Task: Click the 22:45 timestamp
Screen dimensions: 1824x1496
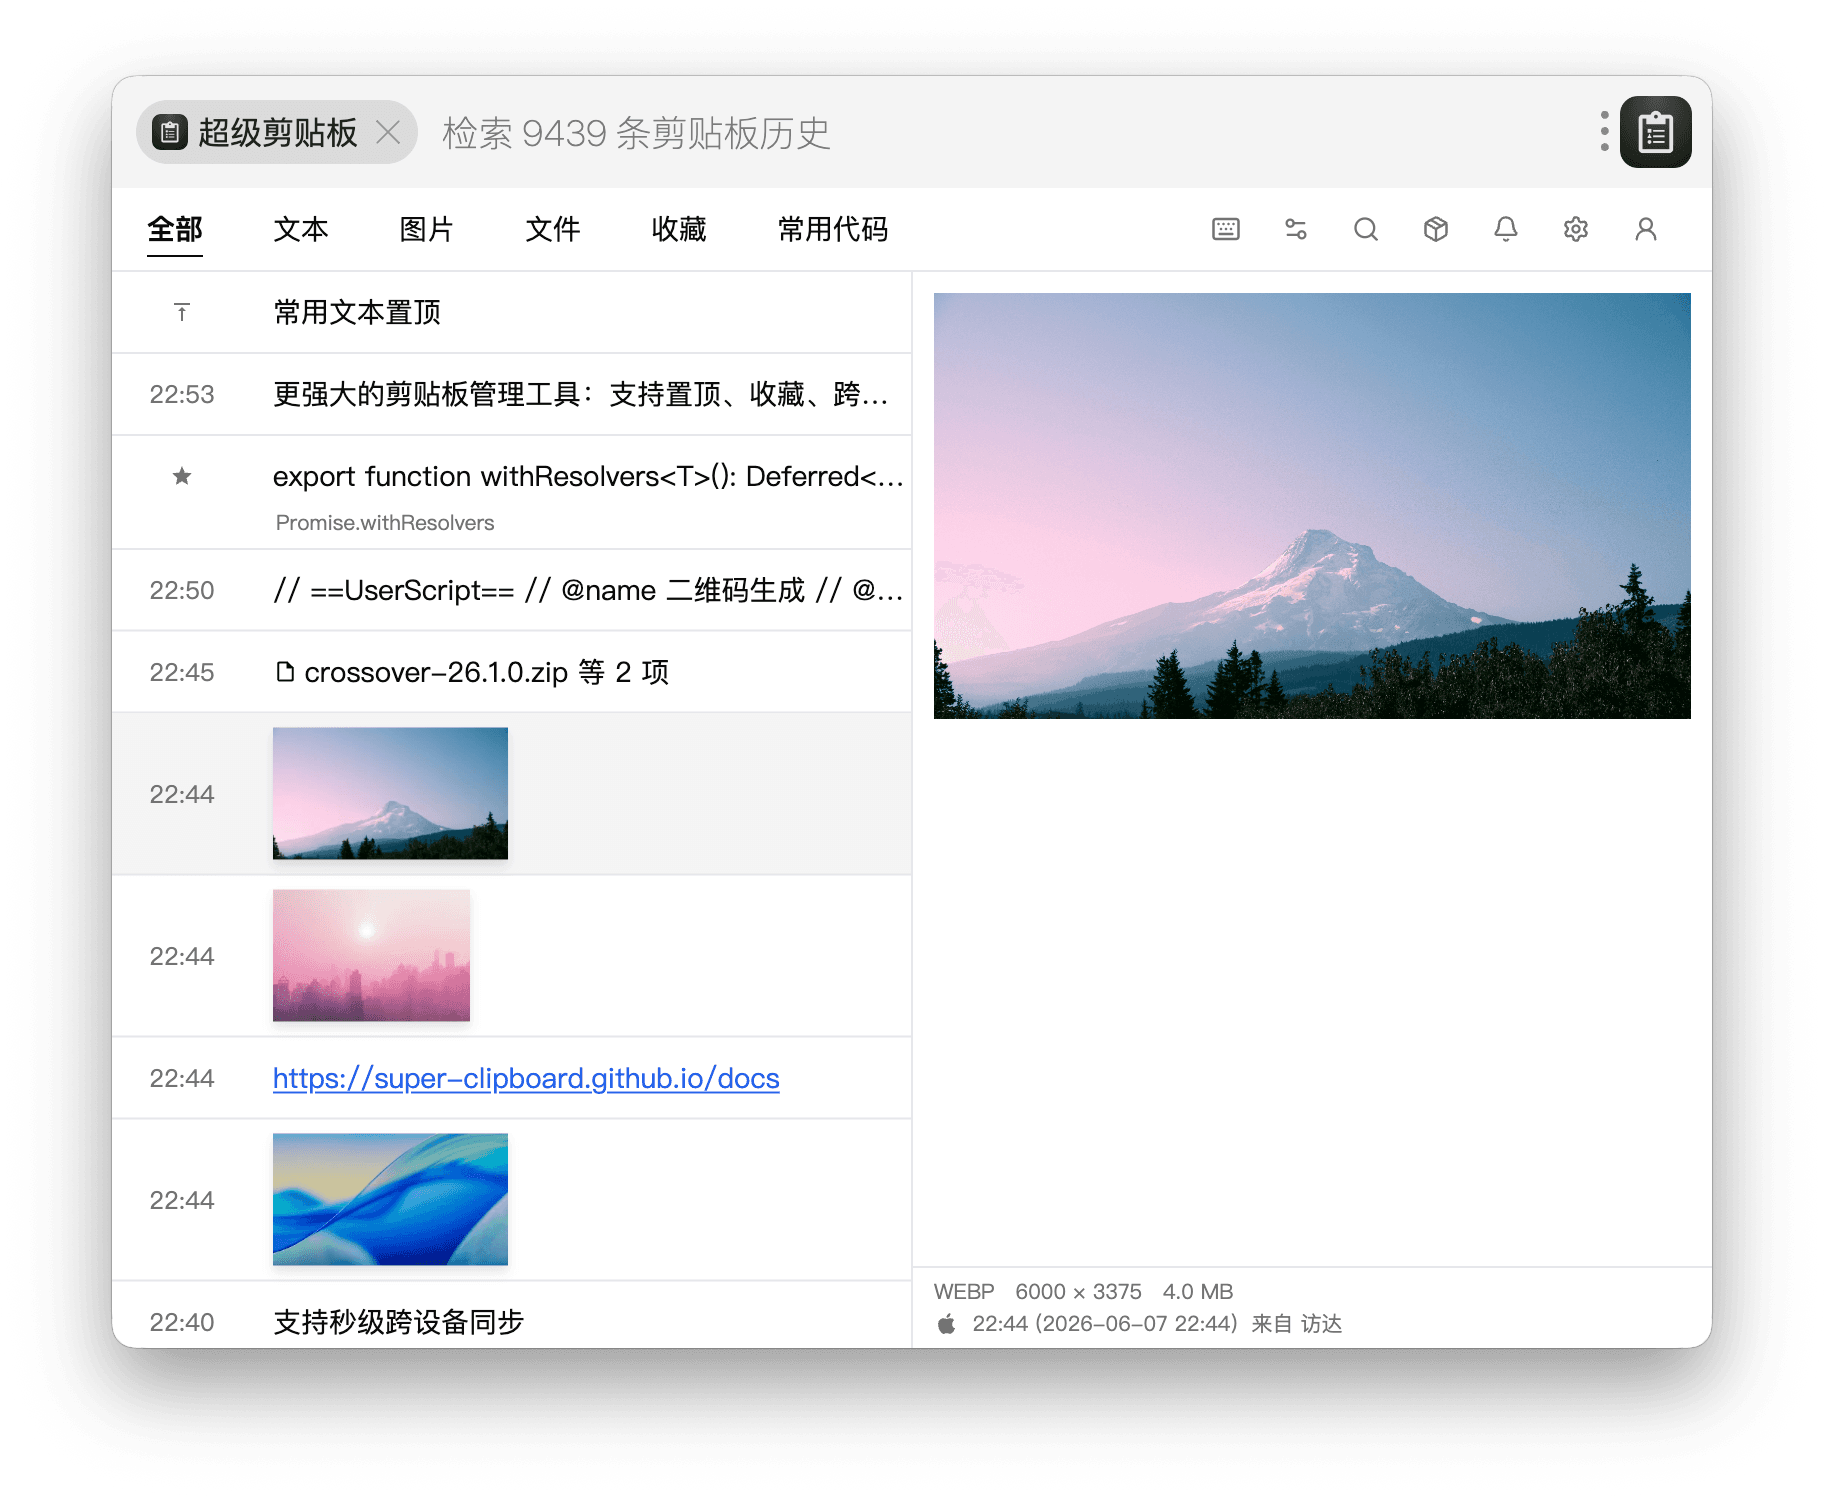Action: (x=181, y=672)
